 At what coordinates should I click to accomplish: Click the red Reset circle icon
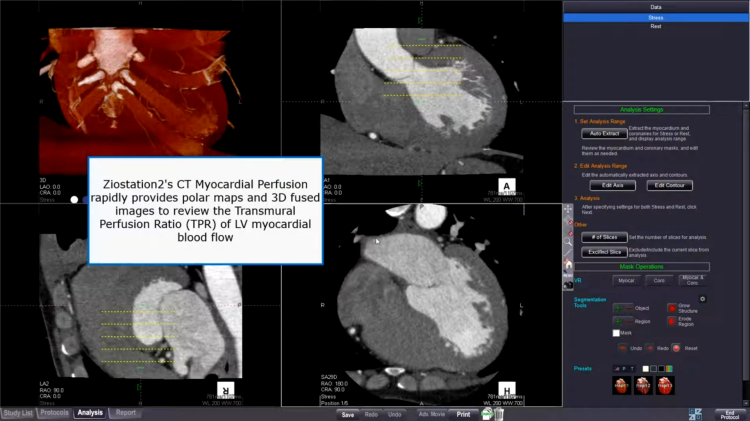coord(676,348)
